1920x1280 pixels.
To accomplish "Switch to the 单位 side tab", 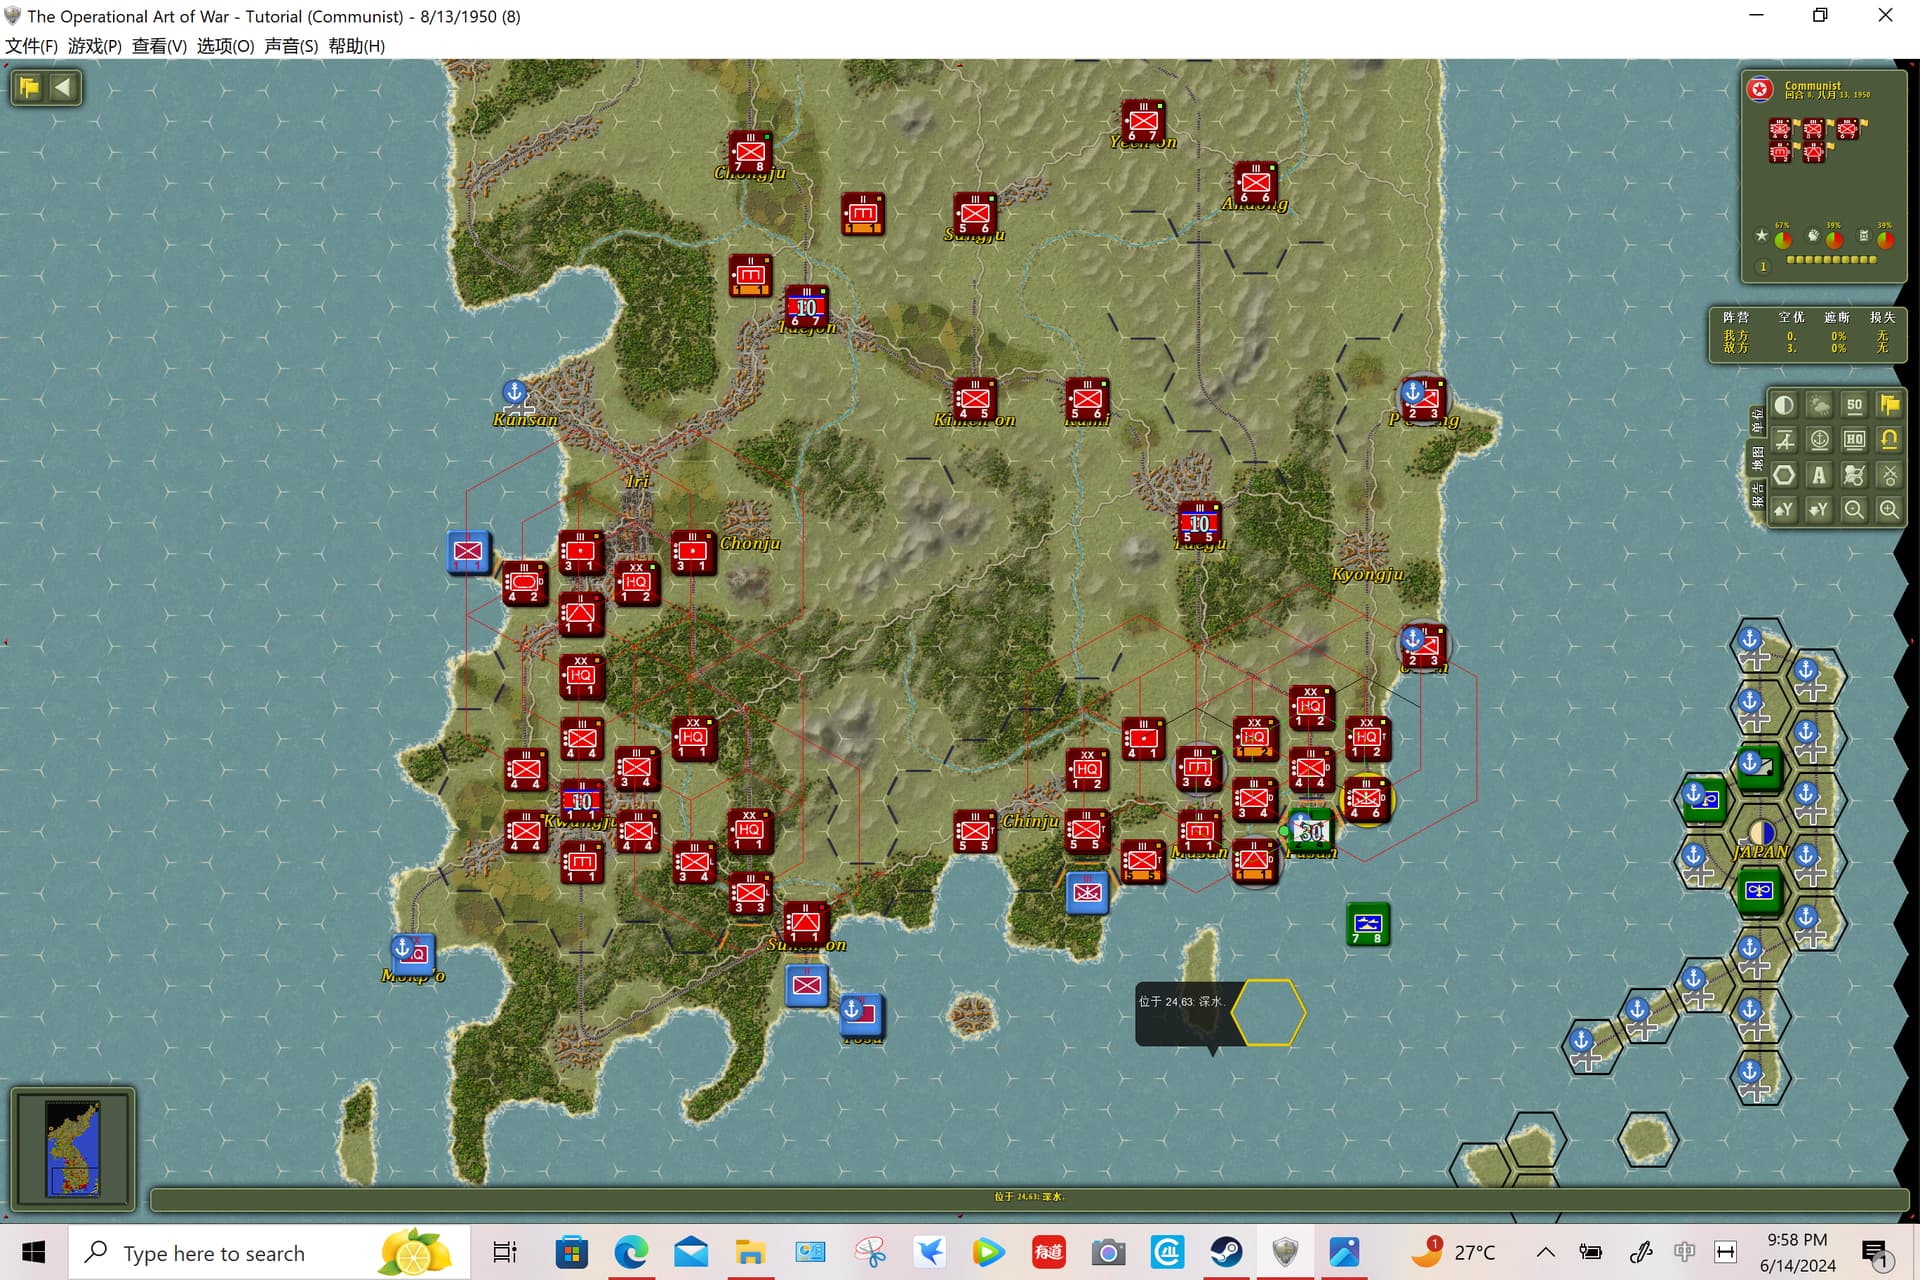I will pos(1757,422).
